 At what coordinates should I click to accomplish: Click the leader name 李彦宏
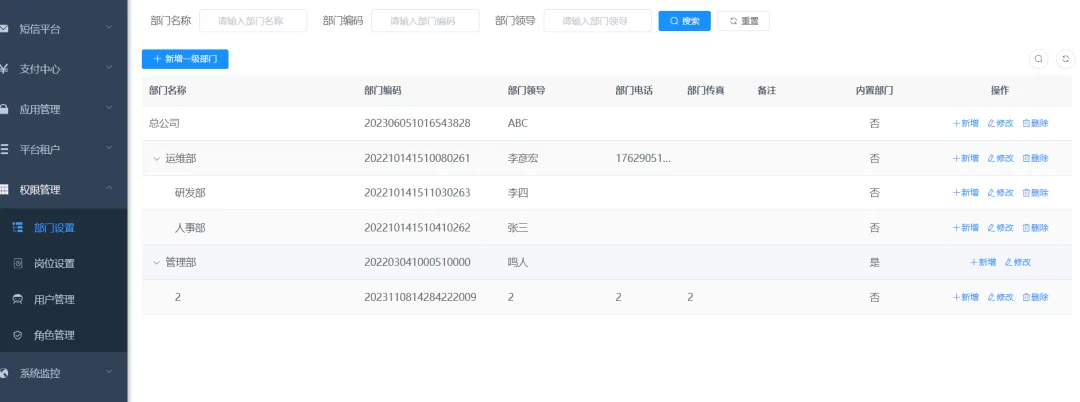tap(523, 158)
